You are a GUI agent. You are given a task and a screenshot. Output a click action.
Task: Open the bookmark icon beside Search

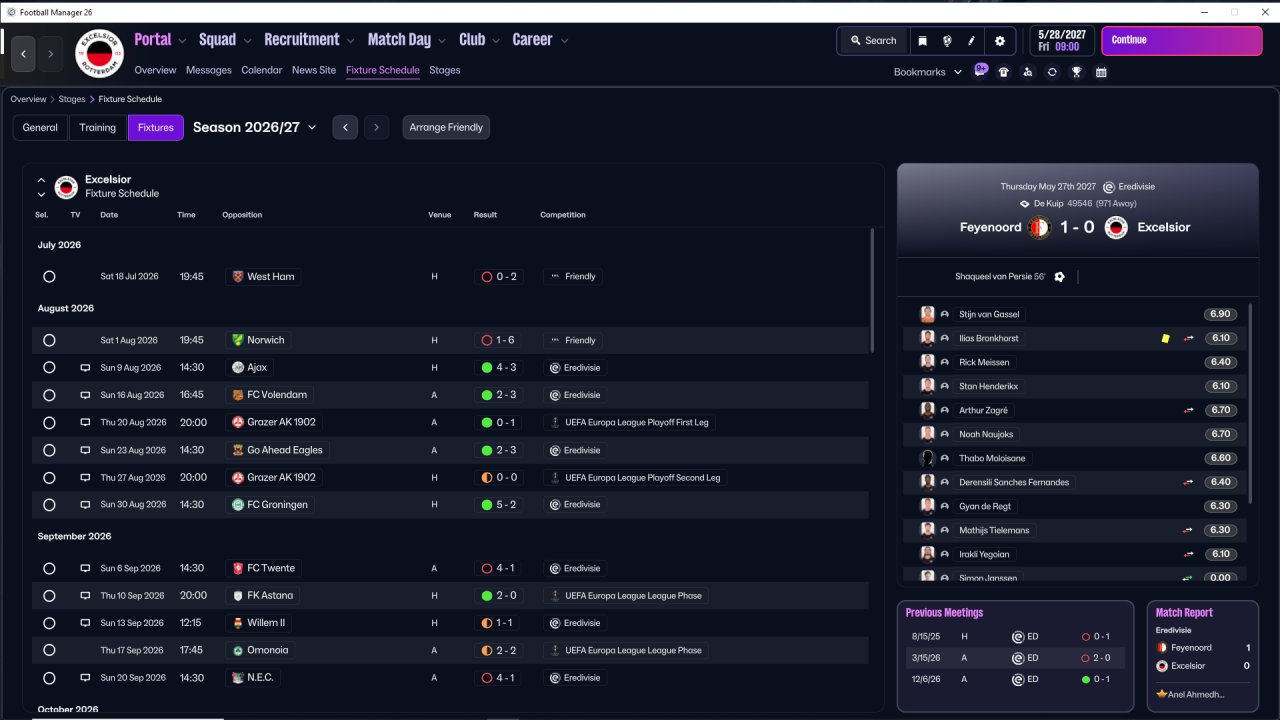922,41
